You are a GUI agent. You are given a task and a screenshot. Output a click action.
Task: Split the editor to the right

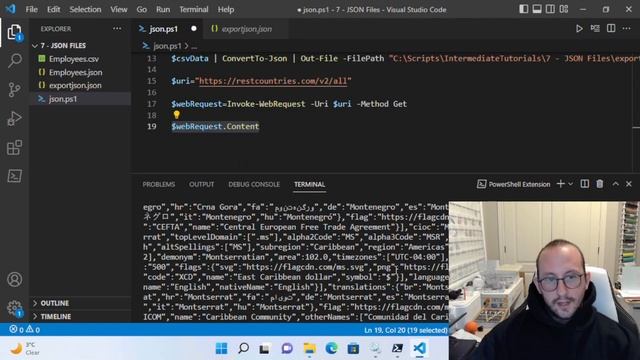click(611, 29)
